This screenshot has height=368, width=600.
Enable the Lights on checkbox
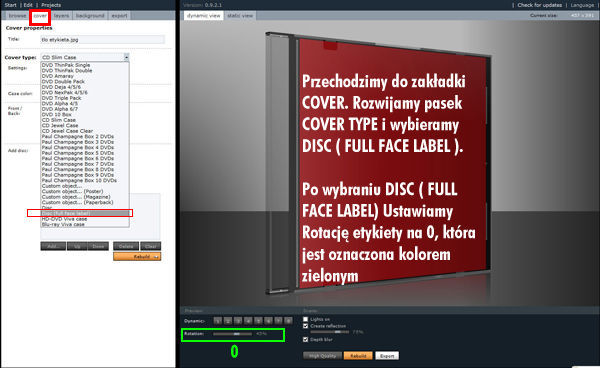pos(305,319)
